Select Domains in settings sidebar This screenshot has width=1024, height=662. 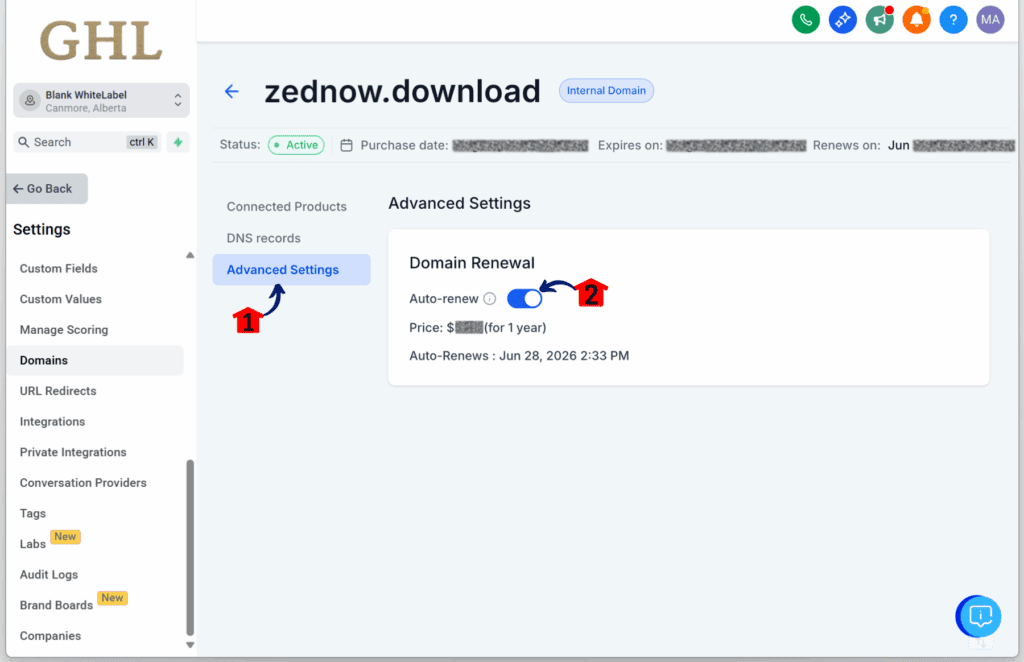(x=95, y=360)
